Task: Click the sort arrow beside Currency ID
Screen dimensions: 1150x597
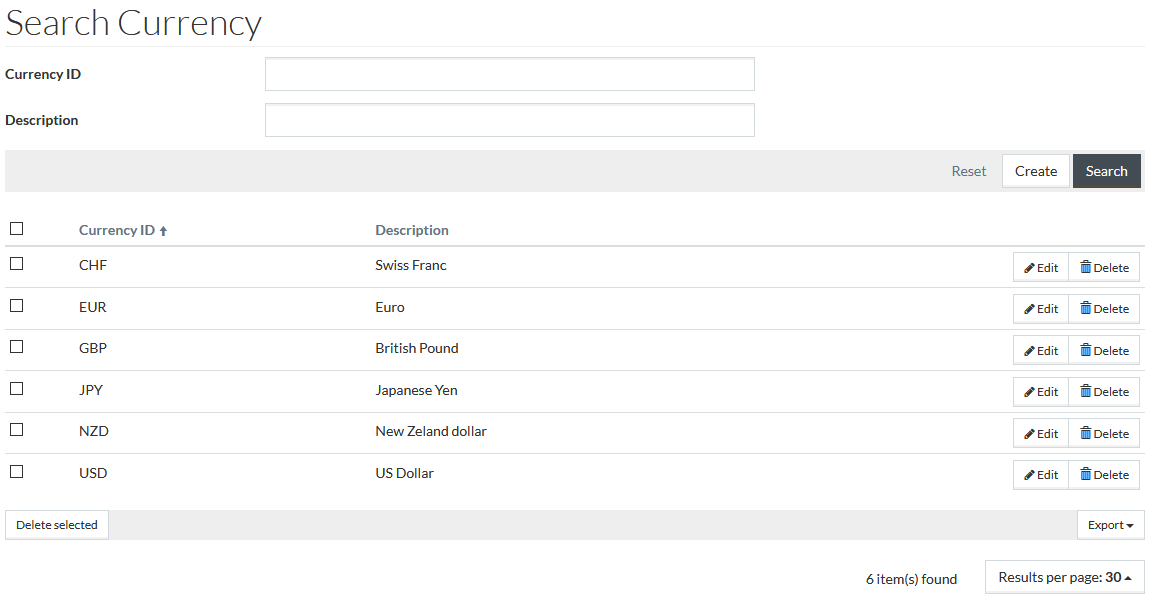Action: (164, 231)
